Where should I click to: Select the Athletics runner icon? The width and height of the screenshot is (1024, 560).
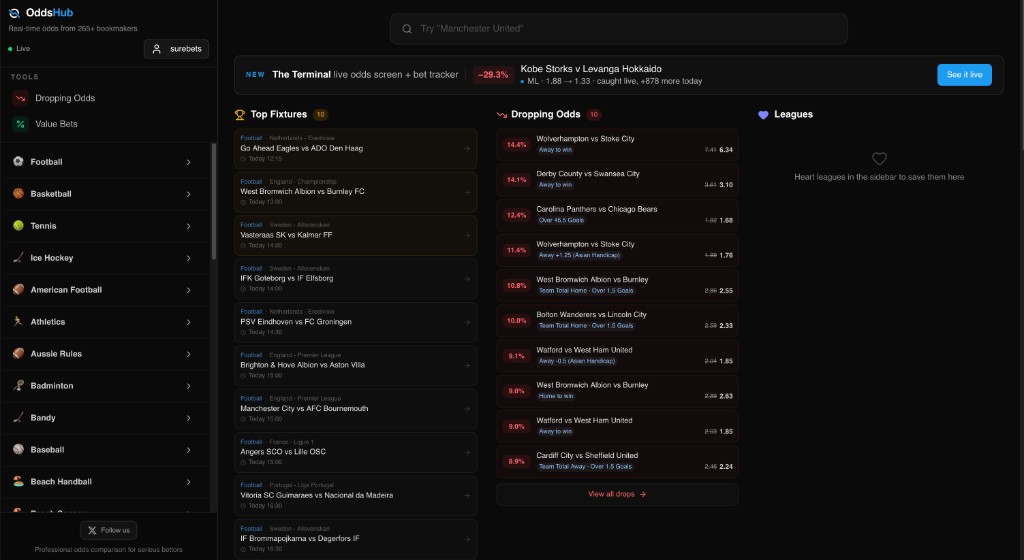[x=18, y=321]
